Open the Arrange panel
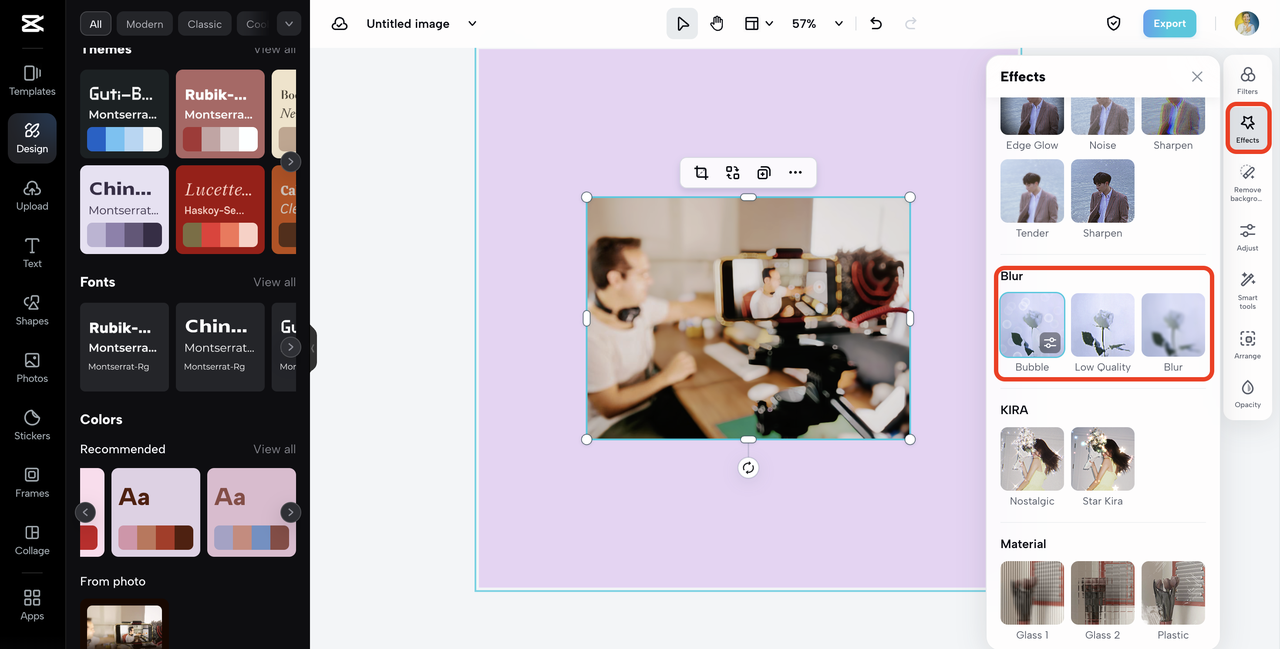Screen dimensions: 1280x649 click(x=1247, y=344)
